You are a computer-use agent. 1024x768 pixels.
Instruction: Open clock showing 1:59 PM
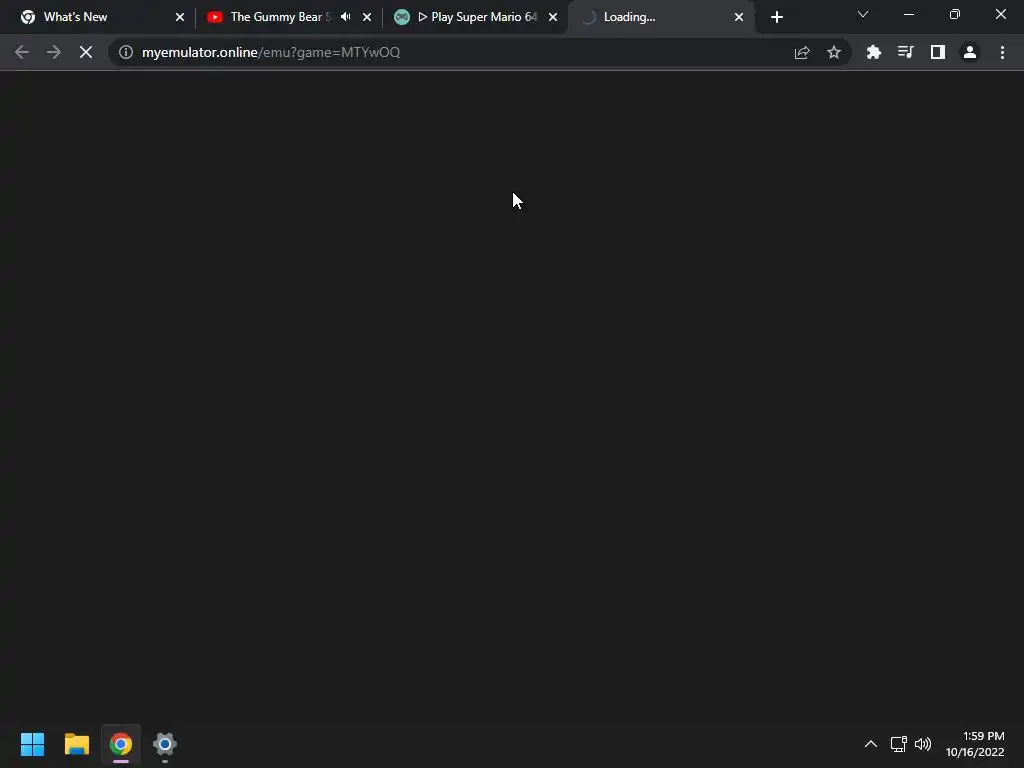tap(975, 744)
